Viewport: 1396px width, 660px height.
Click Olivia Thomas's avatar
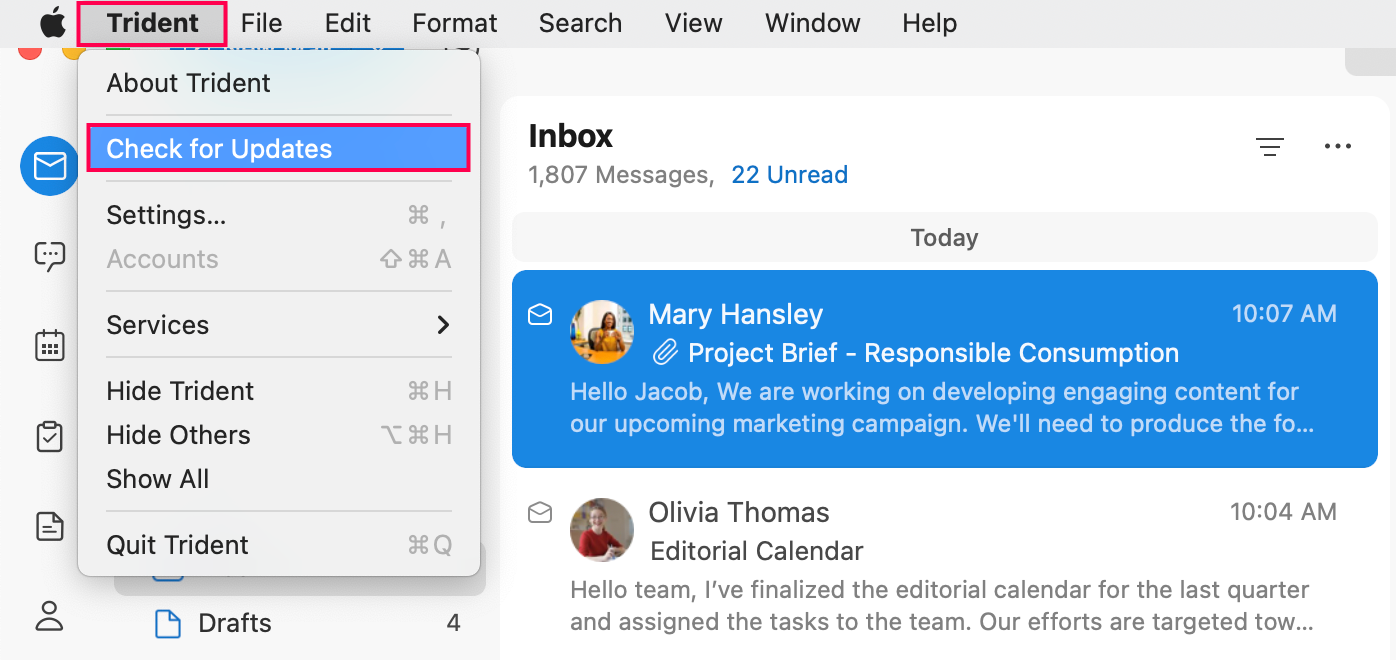click(x=602, y=530)
